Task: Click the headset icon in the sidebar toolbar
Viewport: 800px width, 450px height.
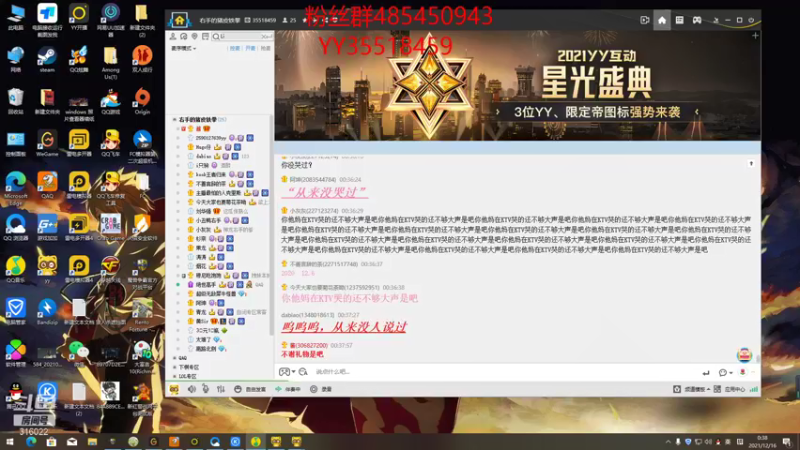Action: pos(184,37)
